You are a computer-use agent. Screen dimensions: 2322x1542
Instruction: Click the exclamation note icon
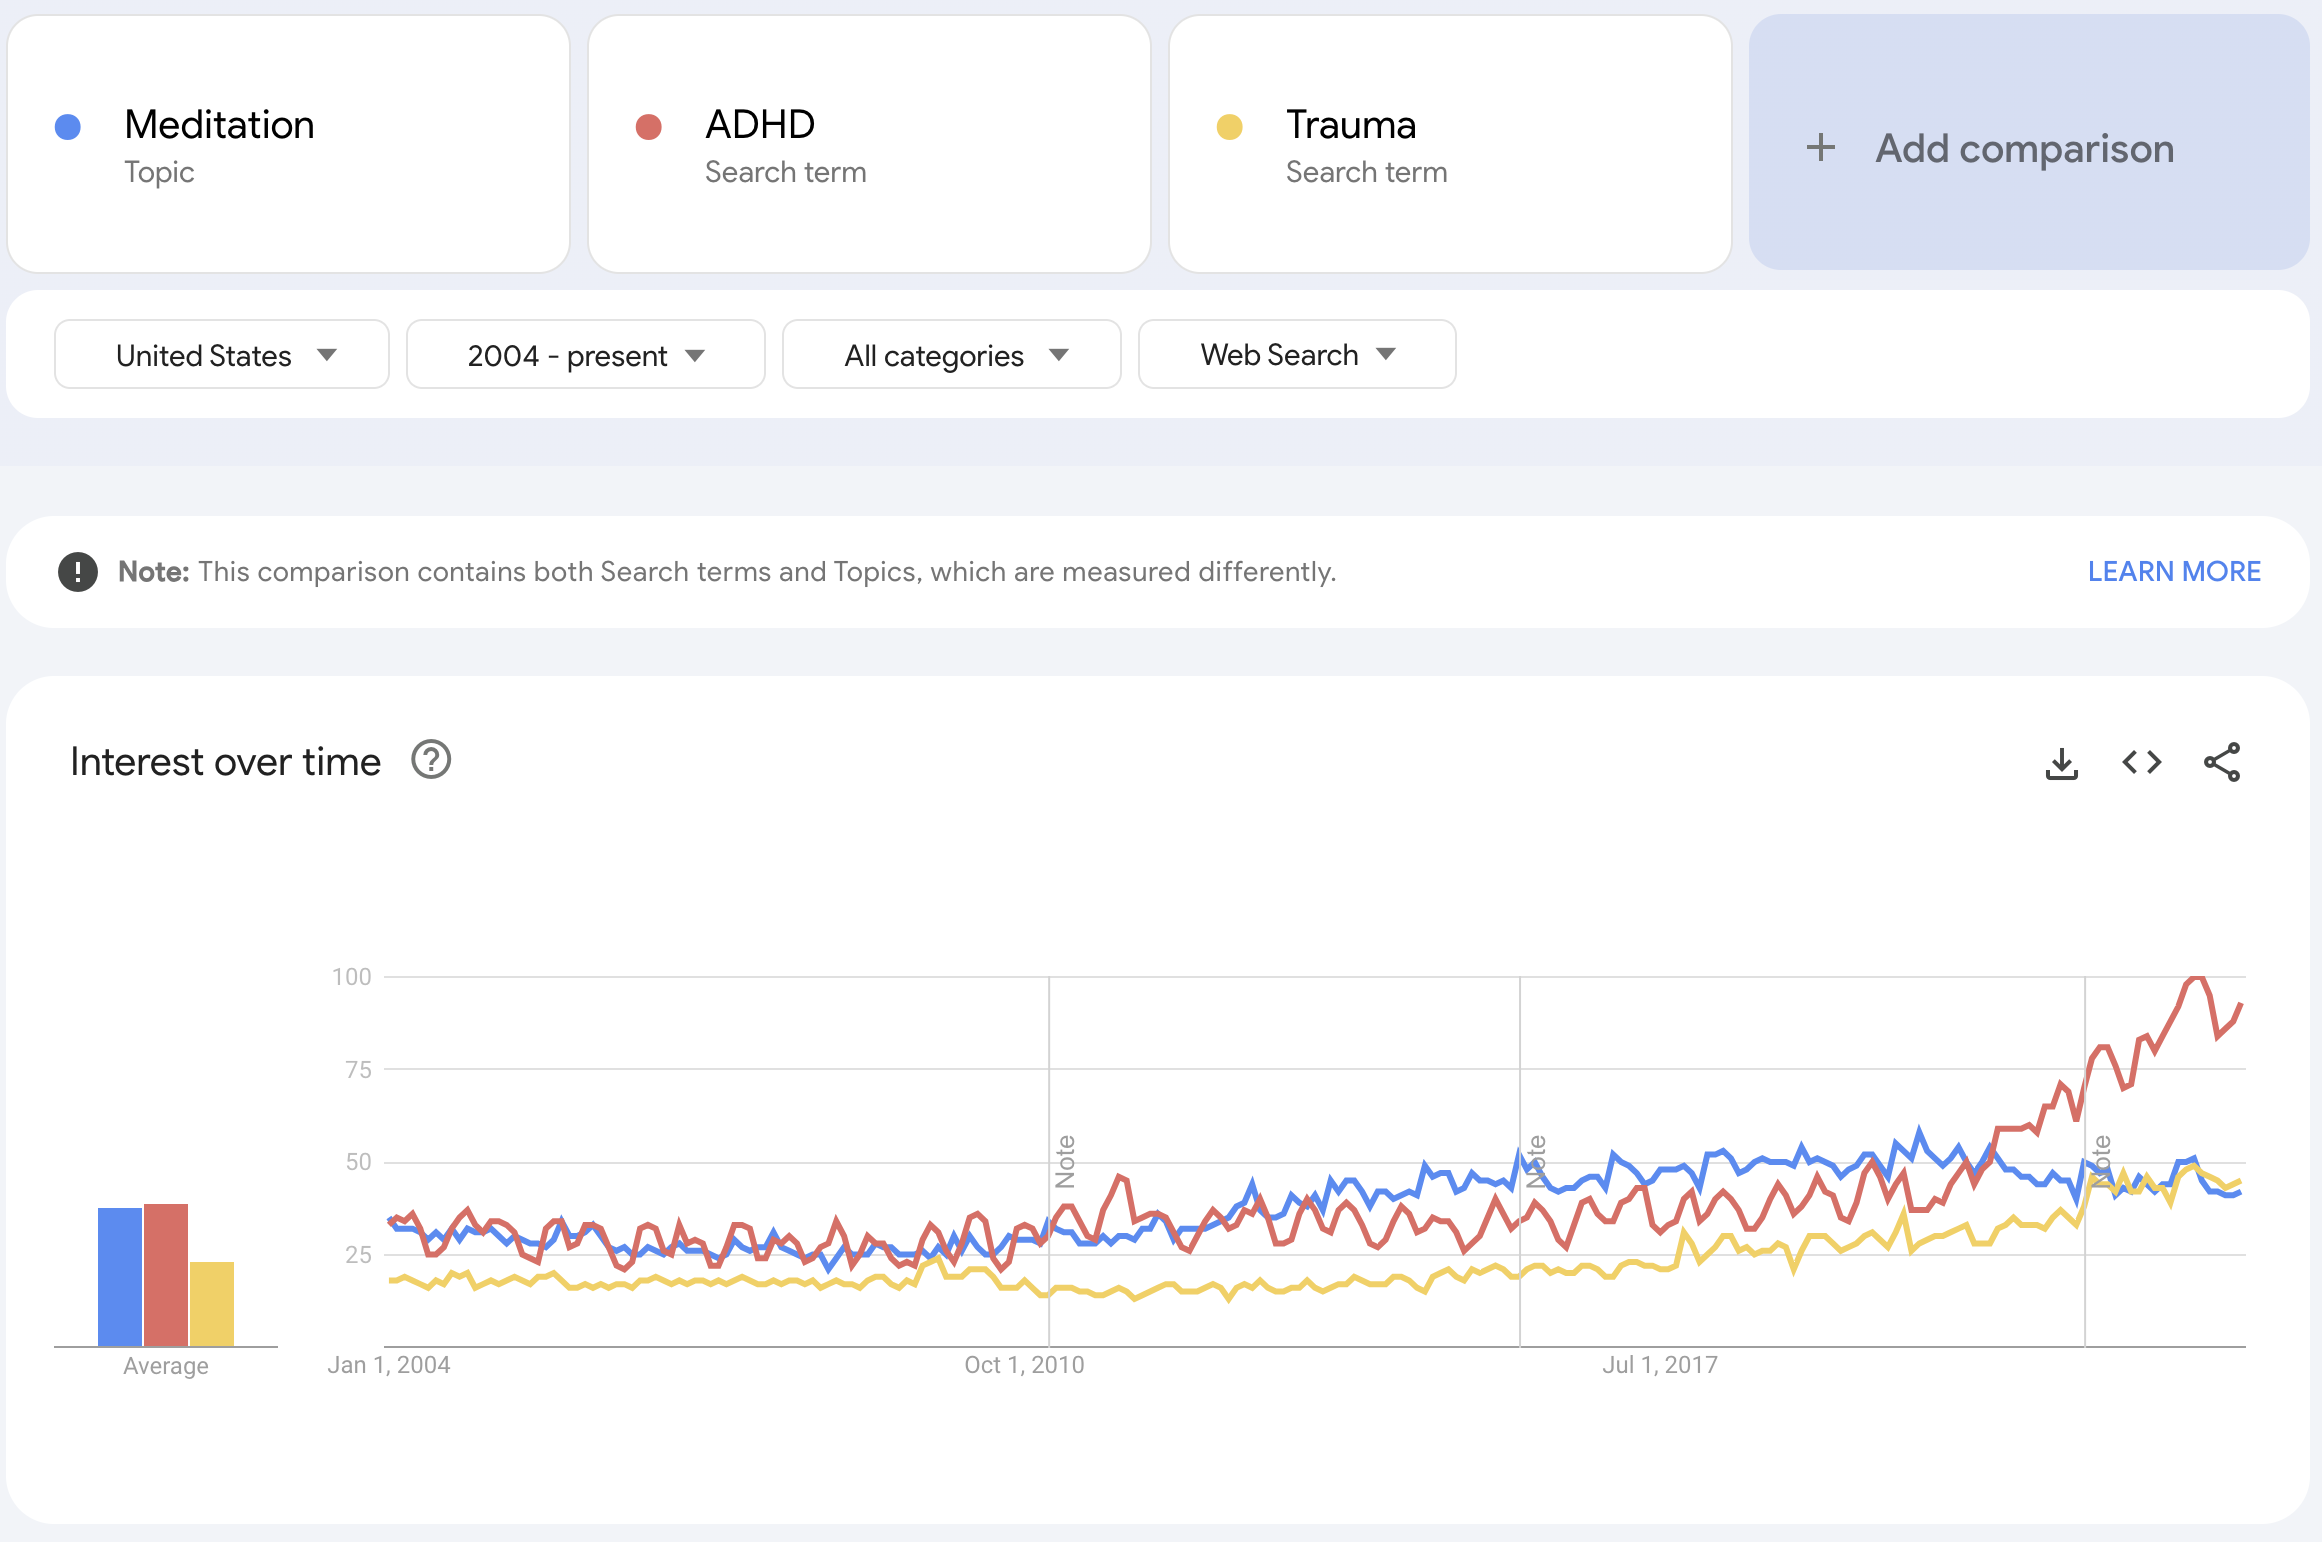pyautogui.click(x=78, y=572)
